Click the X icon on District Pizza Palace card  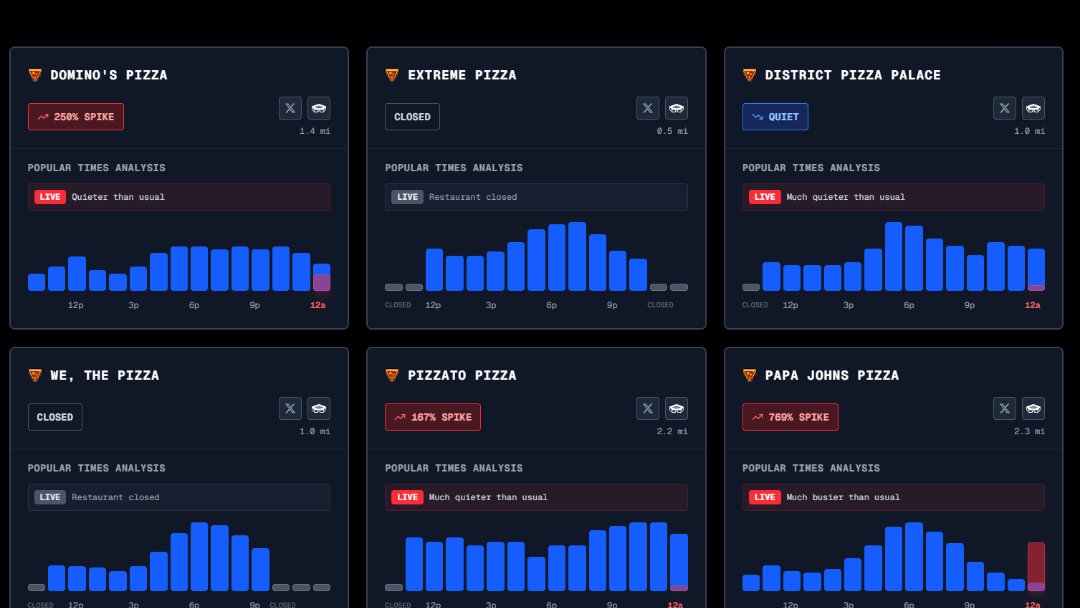tap(1004, 108)
